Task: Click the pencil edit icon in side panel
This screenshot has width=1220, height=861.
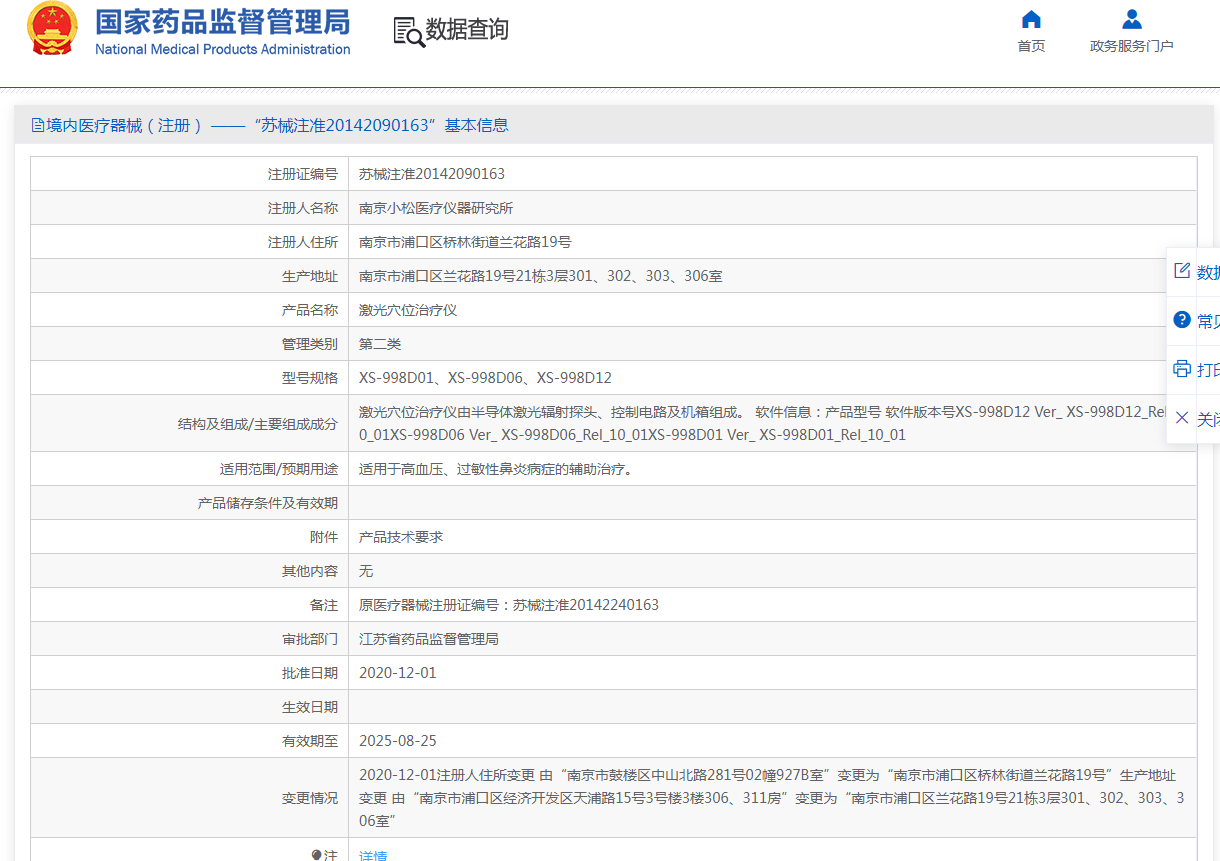Action: pos(1181,271)
